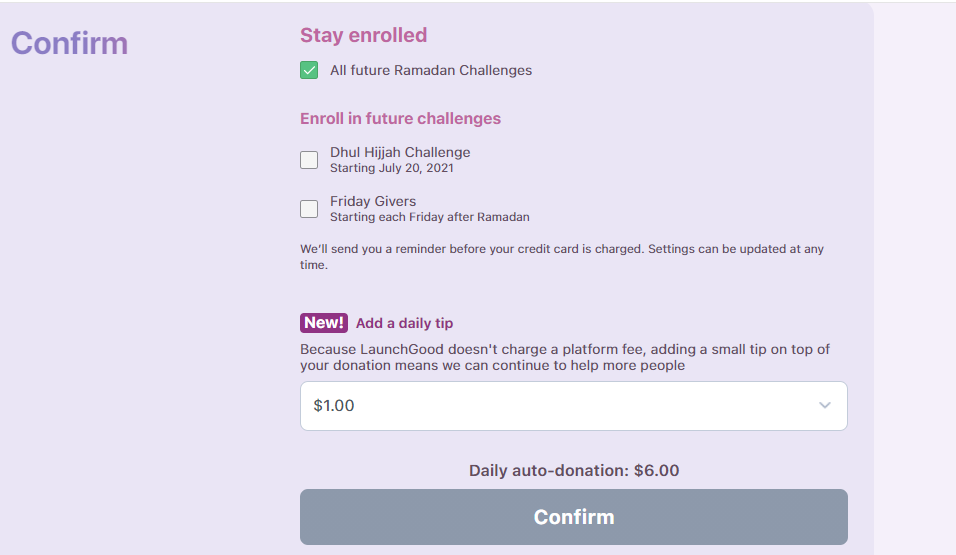Expand the daily tip chevron arrow
956x555 pixels.
point(824,406)
